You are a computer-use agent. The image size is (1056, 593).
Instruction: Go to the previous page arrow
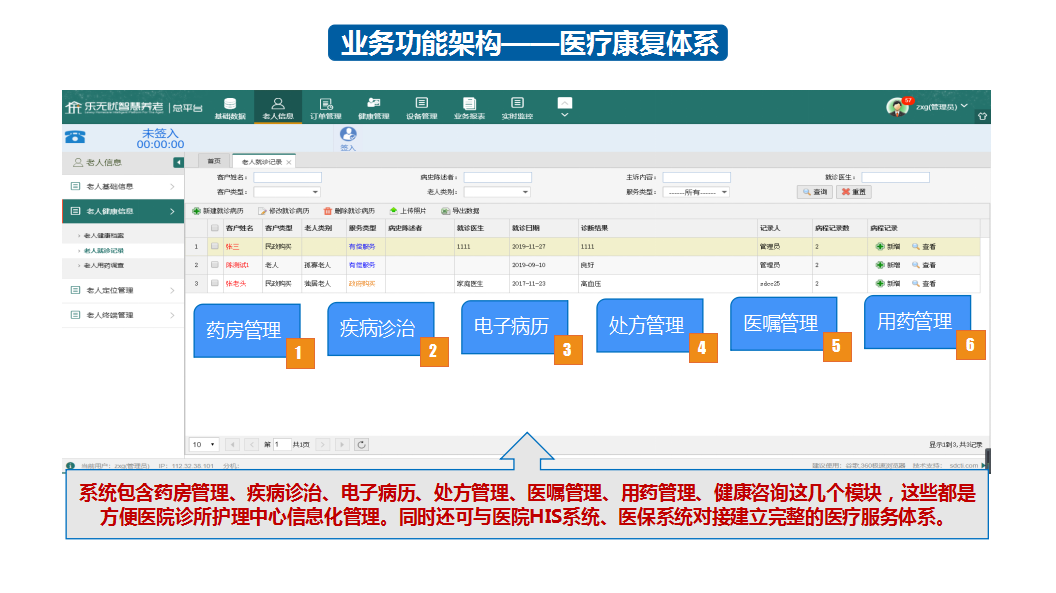point(252,444)
